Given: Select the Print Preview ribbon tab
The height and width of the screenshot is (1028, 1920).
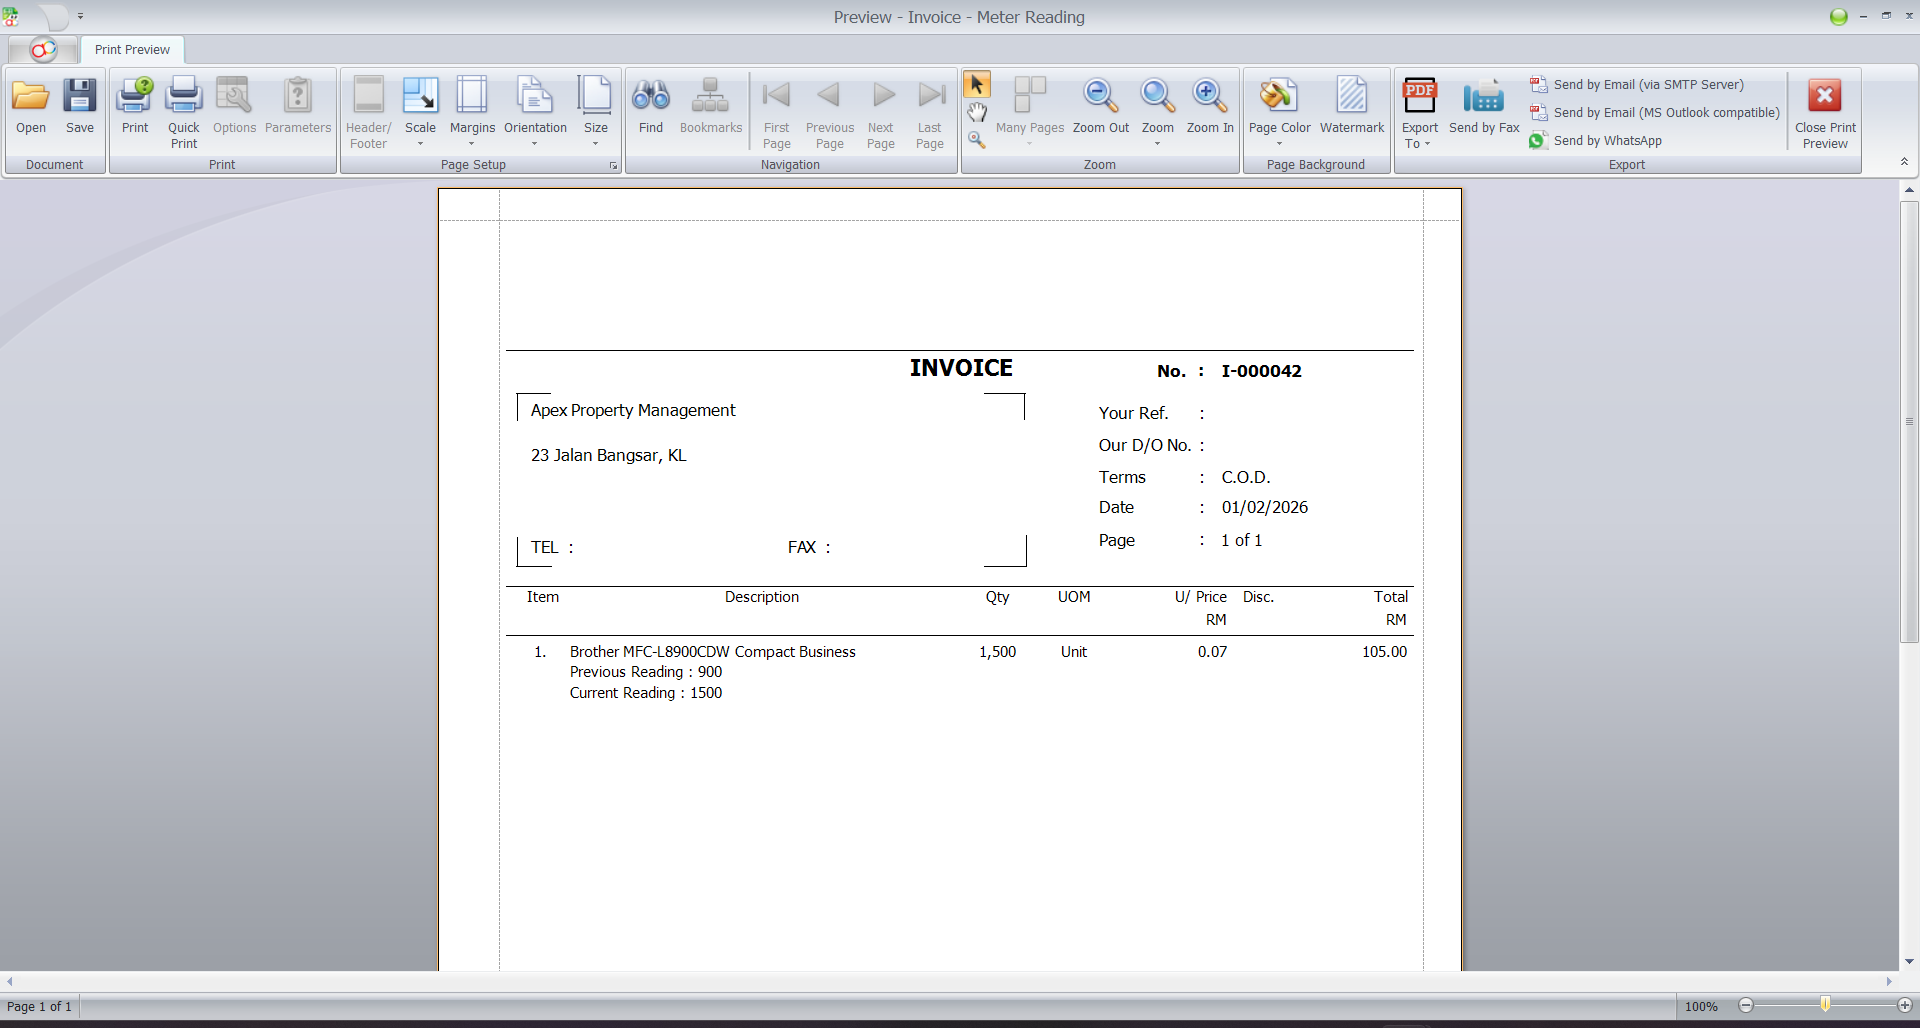Looking at the screenshot, I should (x=132, y=50).
